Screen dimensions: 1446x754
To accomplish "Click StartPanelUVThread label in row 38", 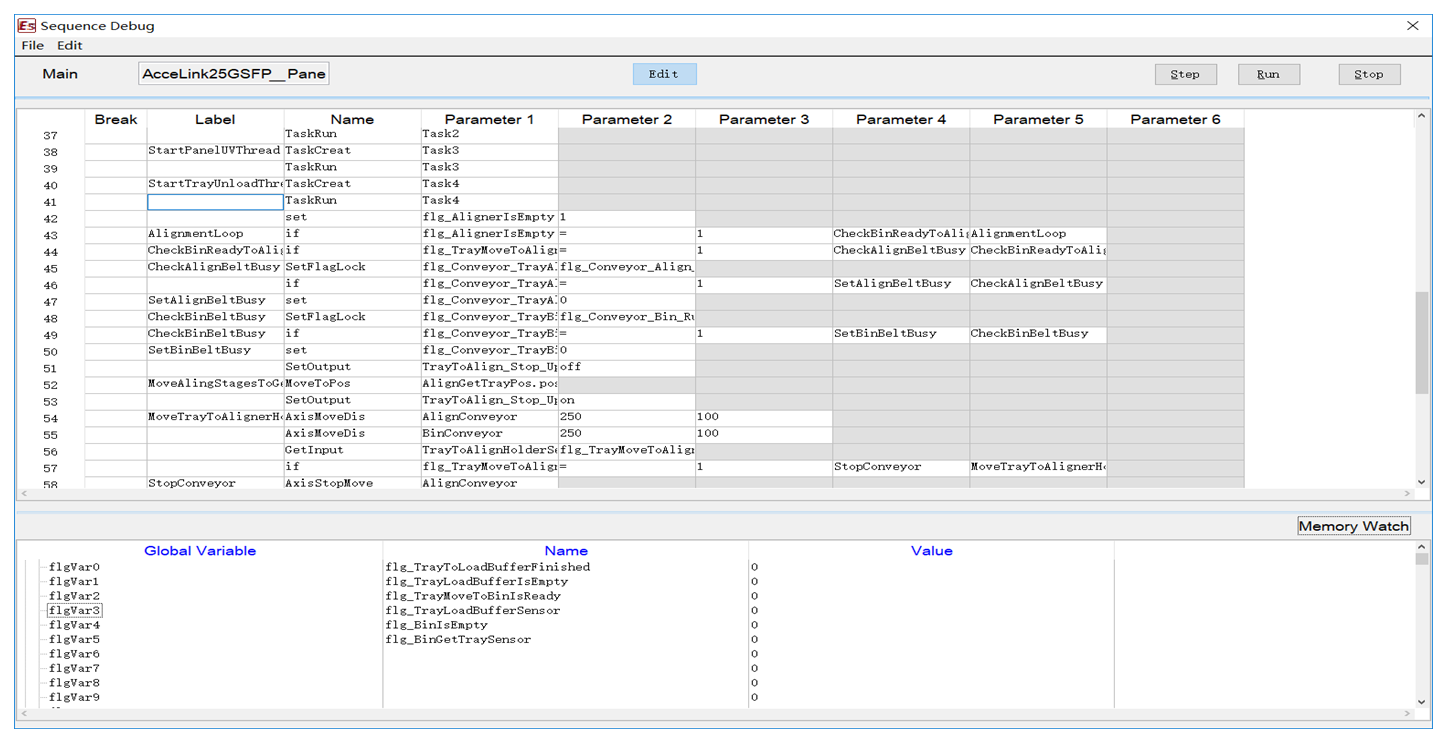I will (x=215, y=151).
